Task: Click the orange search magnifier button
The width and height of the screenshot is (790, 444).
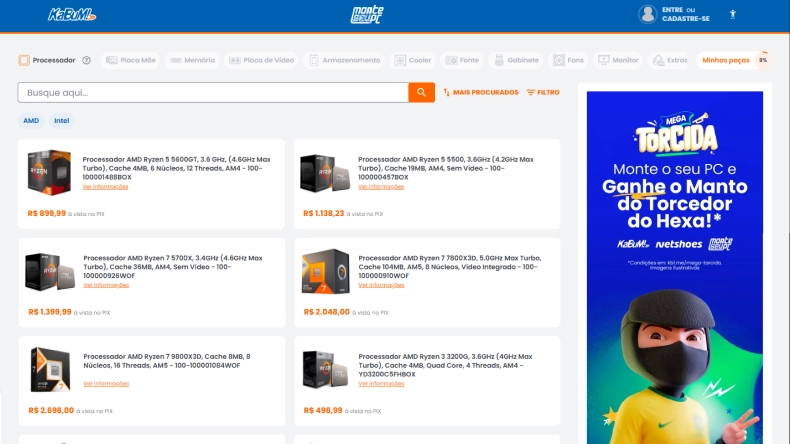Action: [x=421, y=92]
